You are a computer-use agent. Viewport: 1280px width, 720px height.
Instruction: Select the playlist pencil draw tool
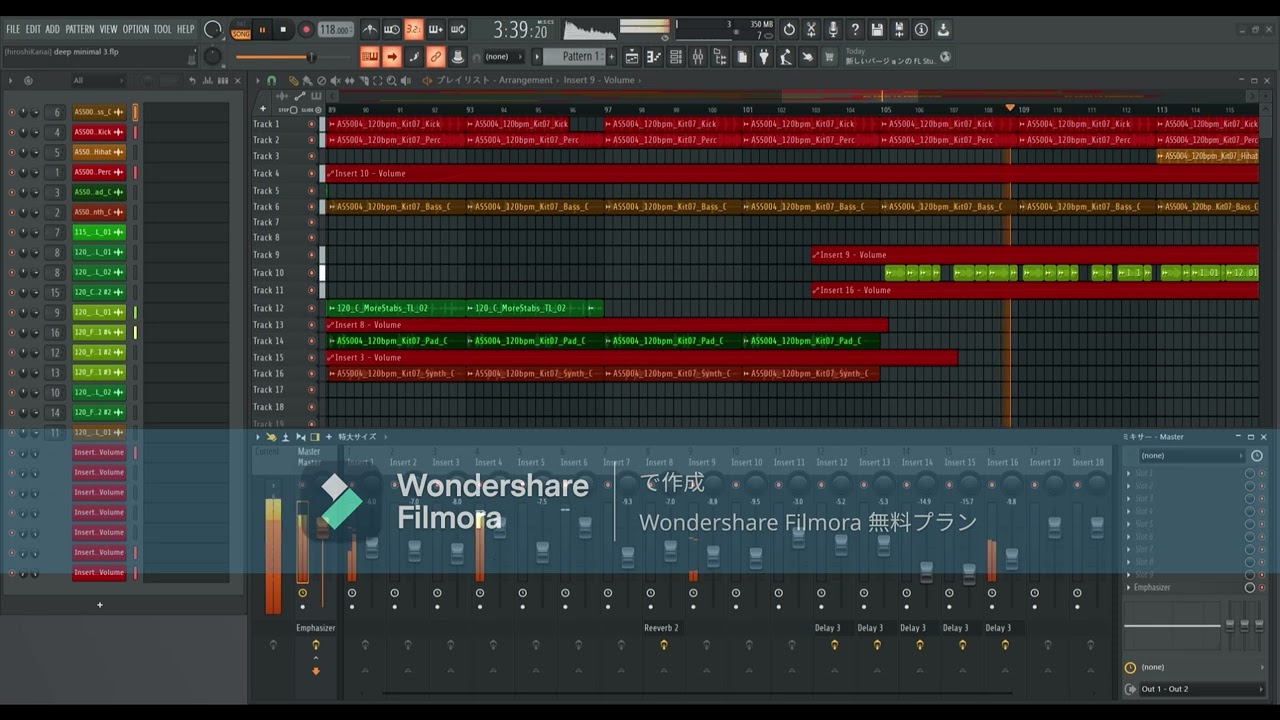[293, 80]
